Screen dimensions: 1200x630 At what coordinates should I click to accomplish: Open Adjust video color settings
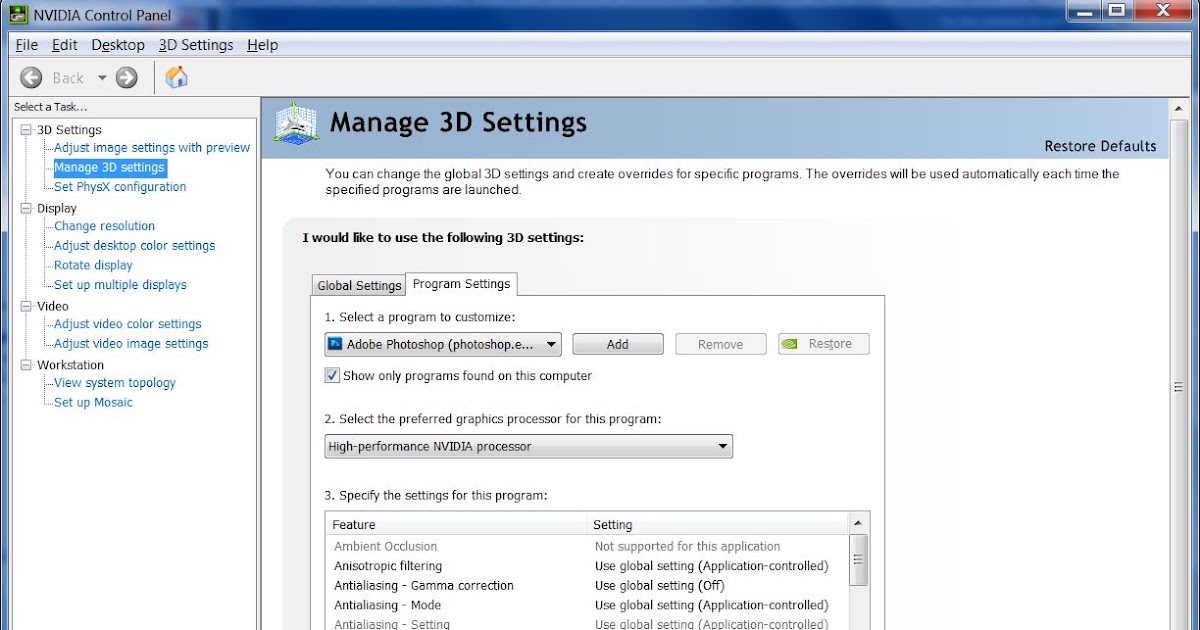pos(127,324)
